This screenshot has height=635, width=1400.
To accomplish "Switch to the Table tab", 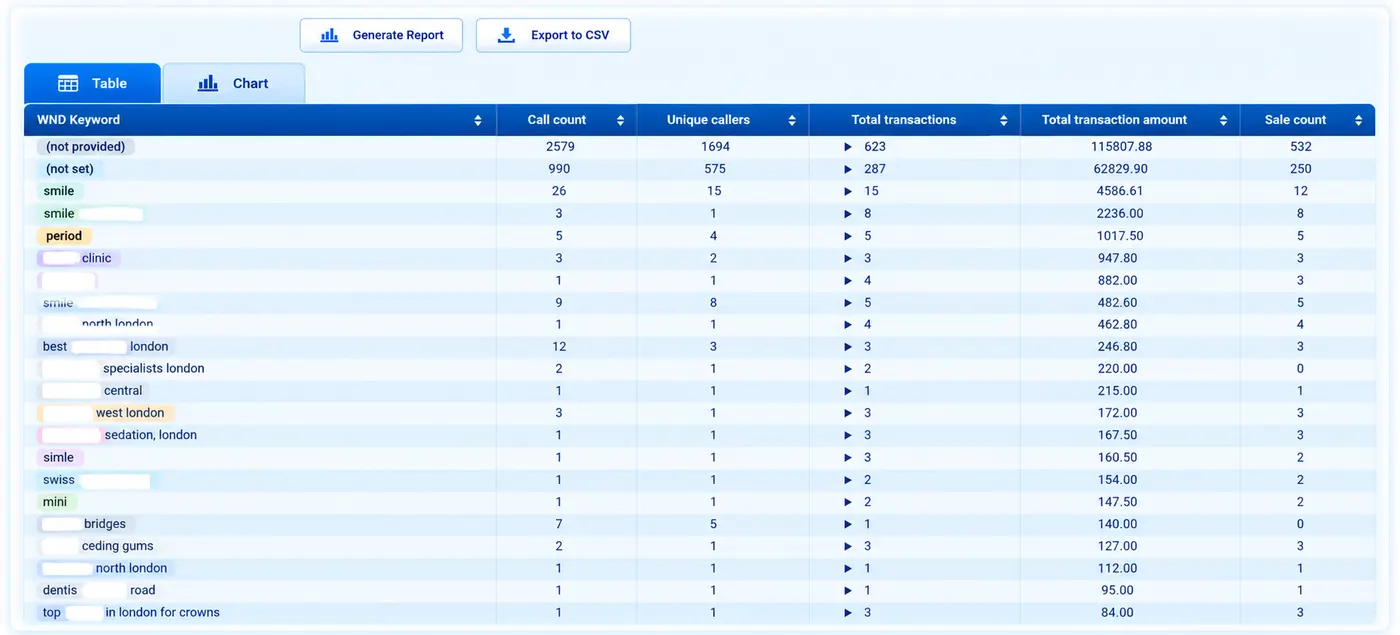I will [92, 84].
